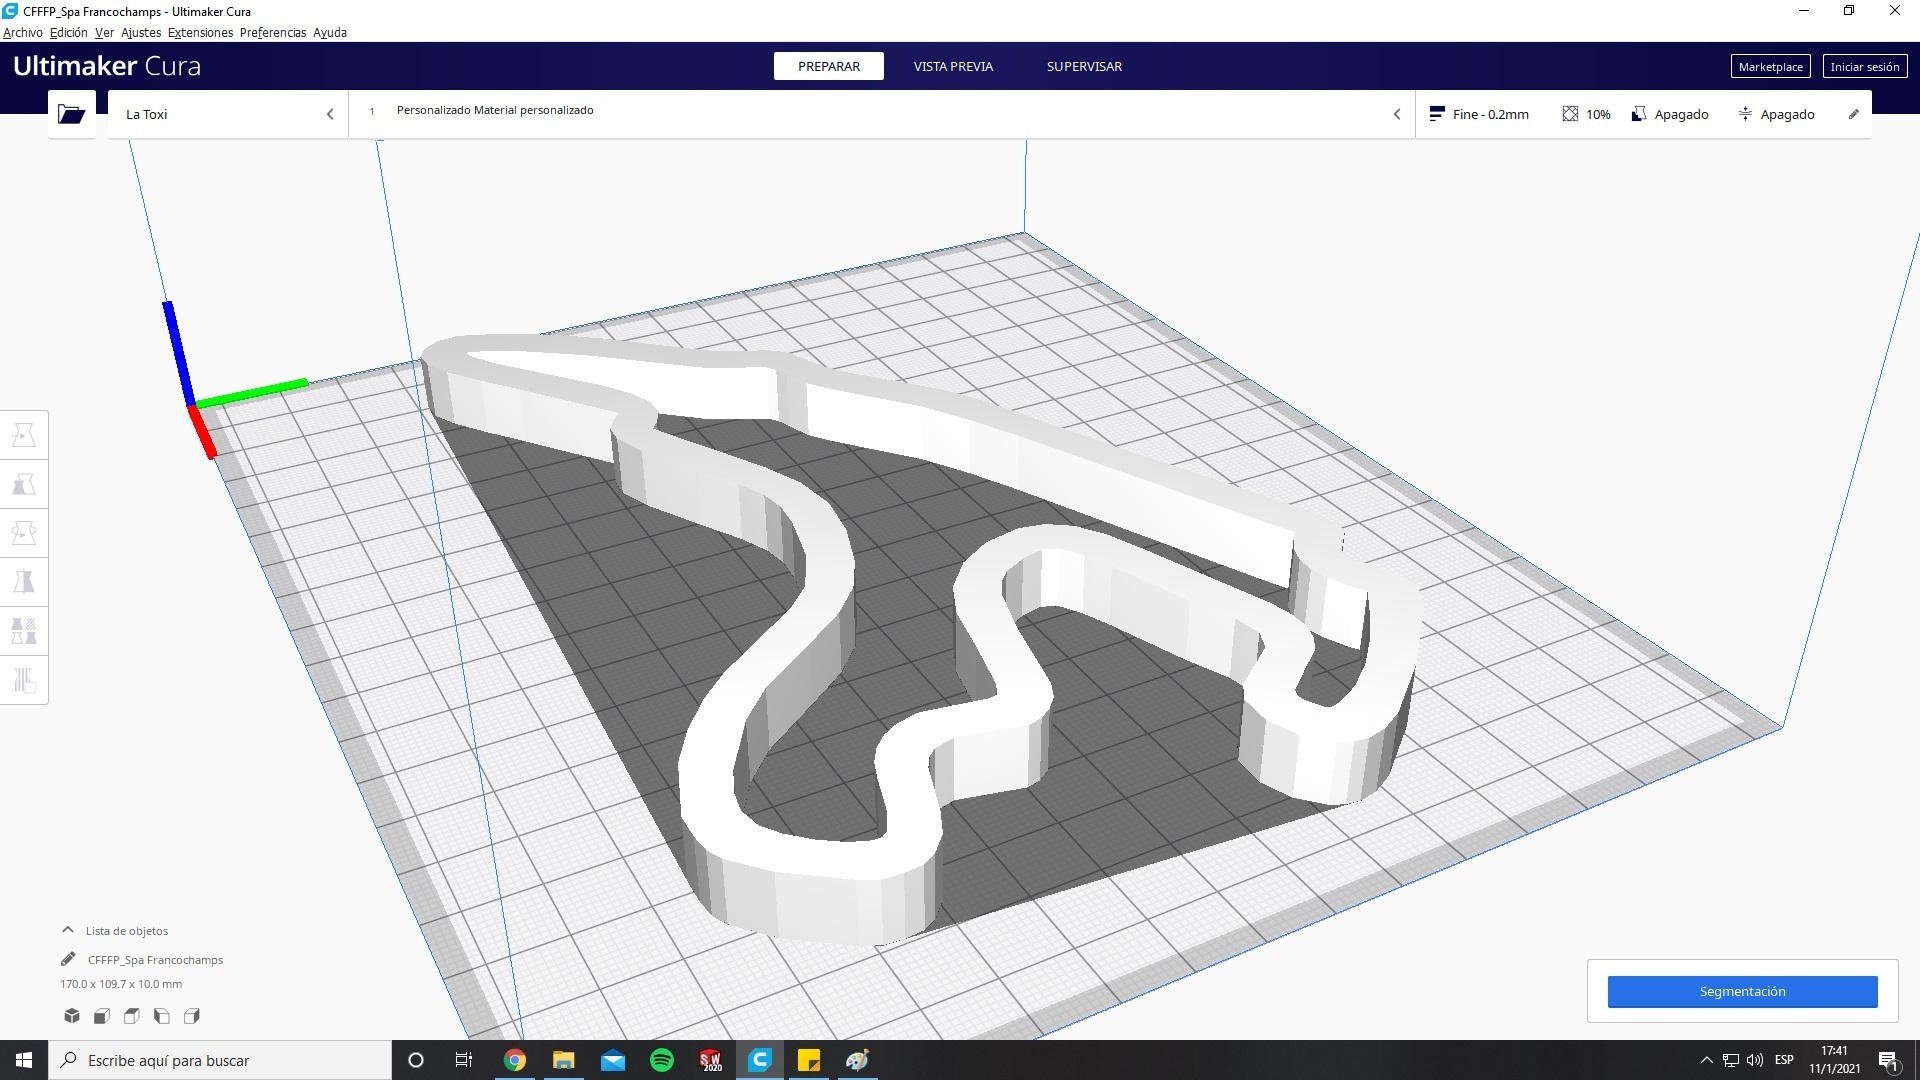Image resolution: width=1920 pixels, height=1080 pixels.
Task: Open custom print settings pencil icon
Action: click(x=1853, y=114)
